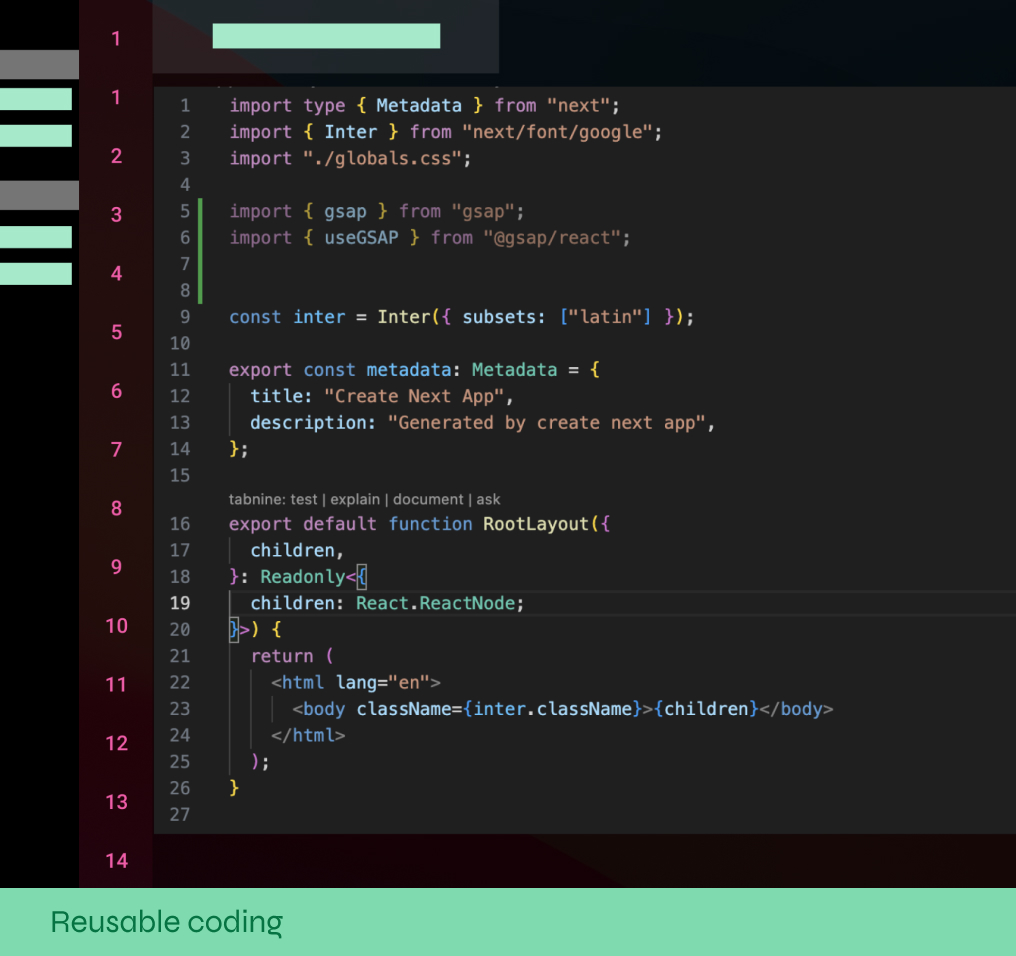Click the gray bar beside sidebar number 3
The height and width of the screenshot is (956, 1016).
coord(39,195)
